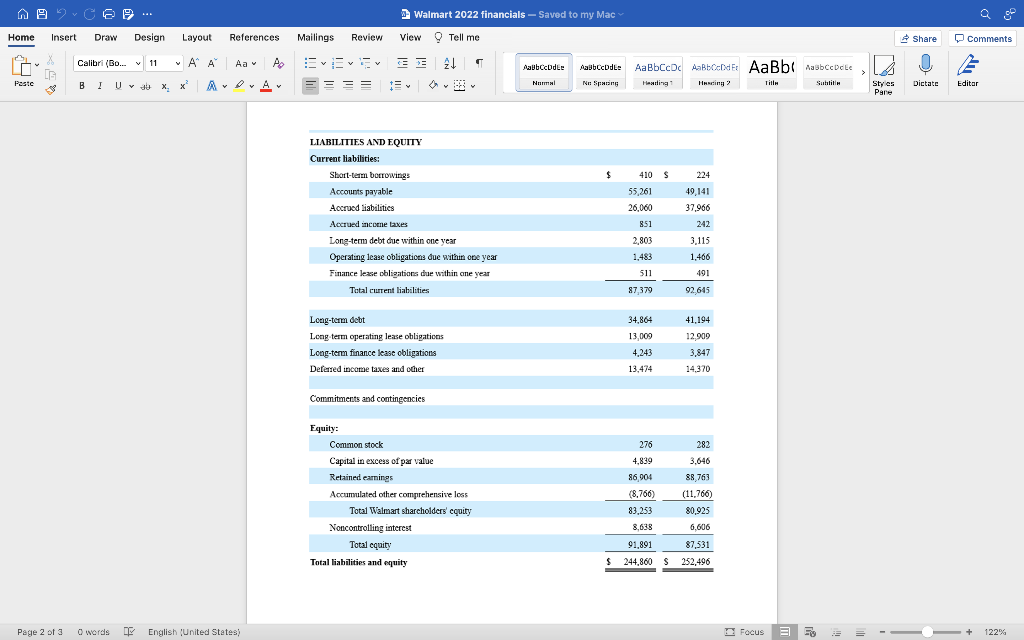This screenshot has width=1024, height=640.
Task: Increase indent of the paragraph
Action: click(x=421, y=63)
